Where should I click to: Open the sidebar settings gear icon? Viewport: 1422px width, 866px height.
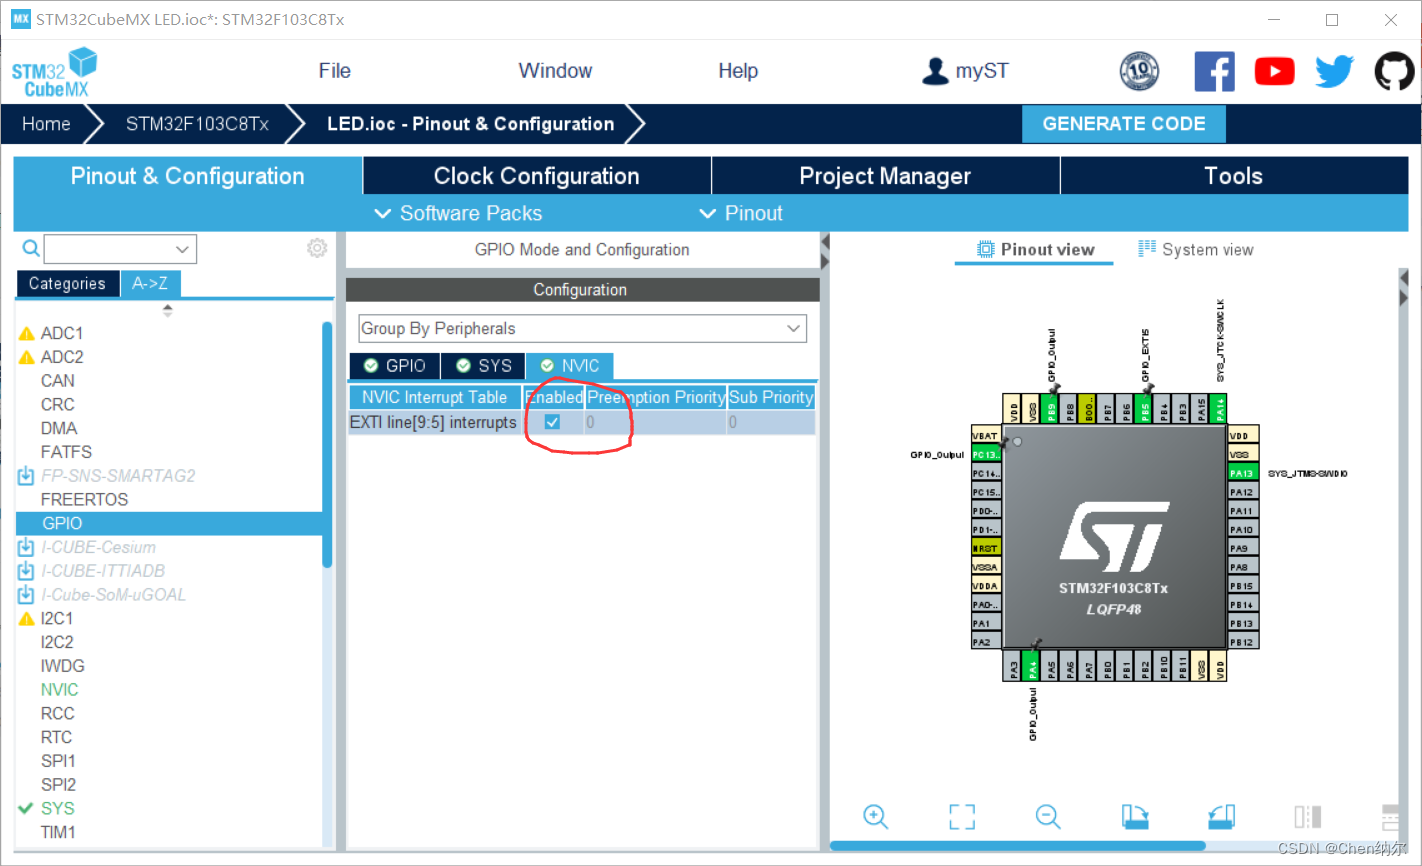[317, 248]
